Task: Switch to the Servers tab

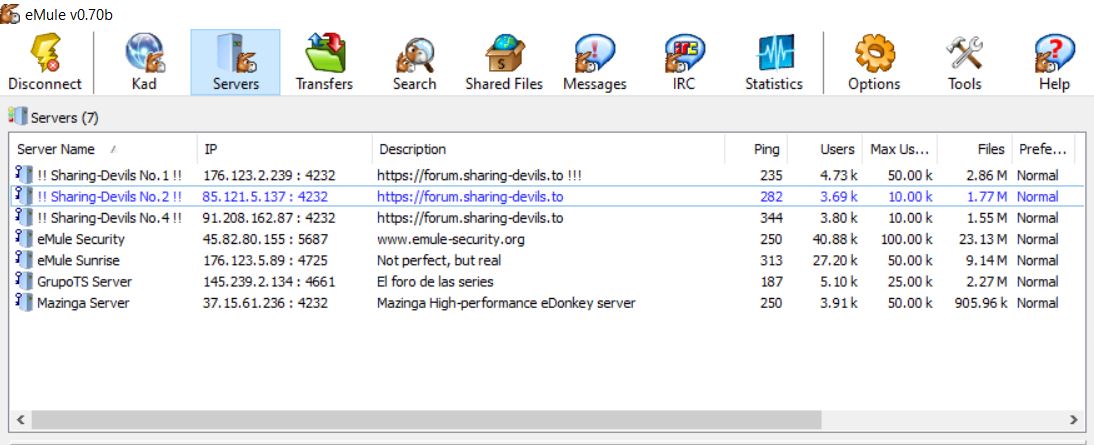Action: [x=235, y=62]
